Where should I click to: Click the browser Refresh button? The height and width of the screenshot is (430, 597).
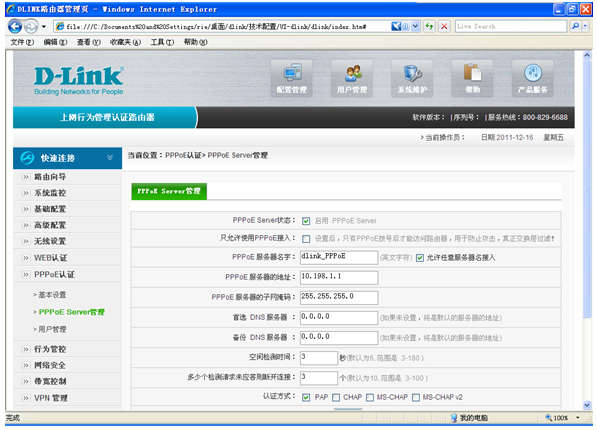(x=429, y=26)
